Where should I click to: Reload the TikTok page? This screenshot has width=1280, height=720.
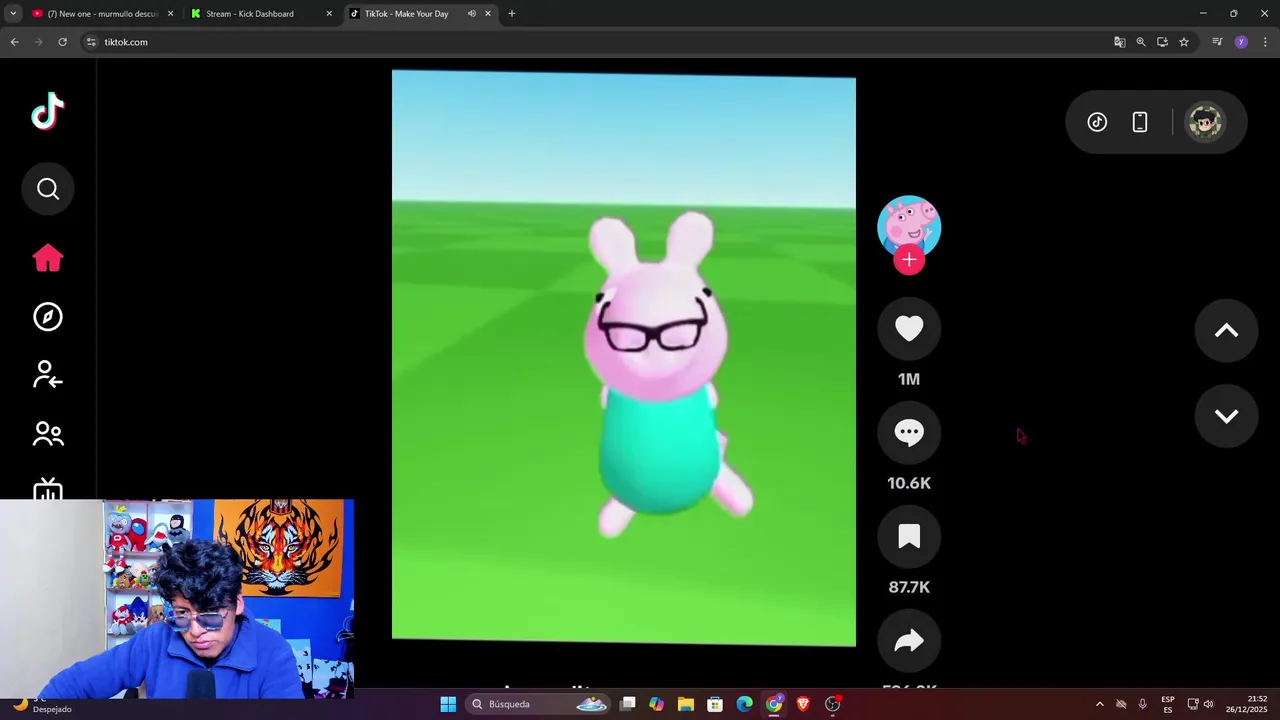[62, 42]
